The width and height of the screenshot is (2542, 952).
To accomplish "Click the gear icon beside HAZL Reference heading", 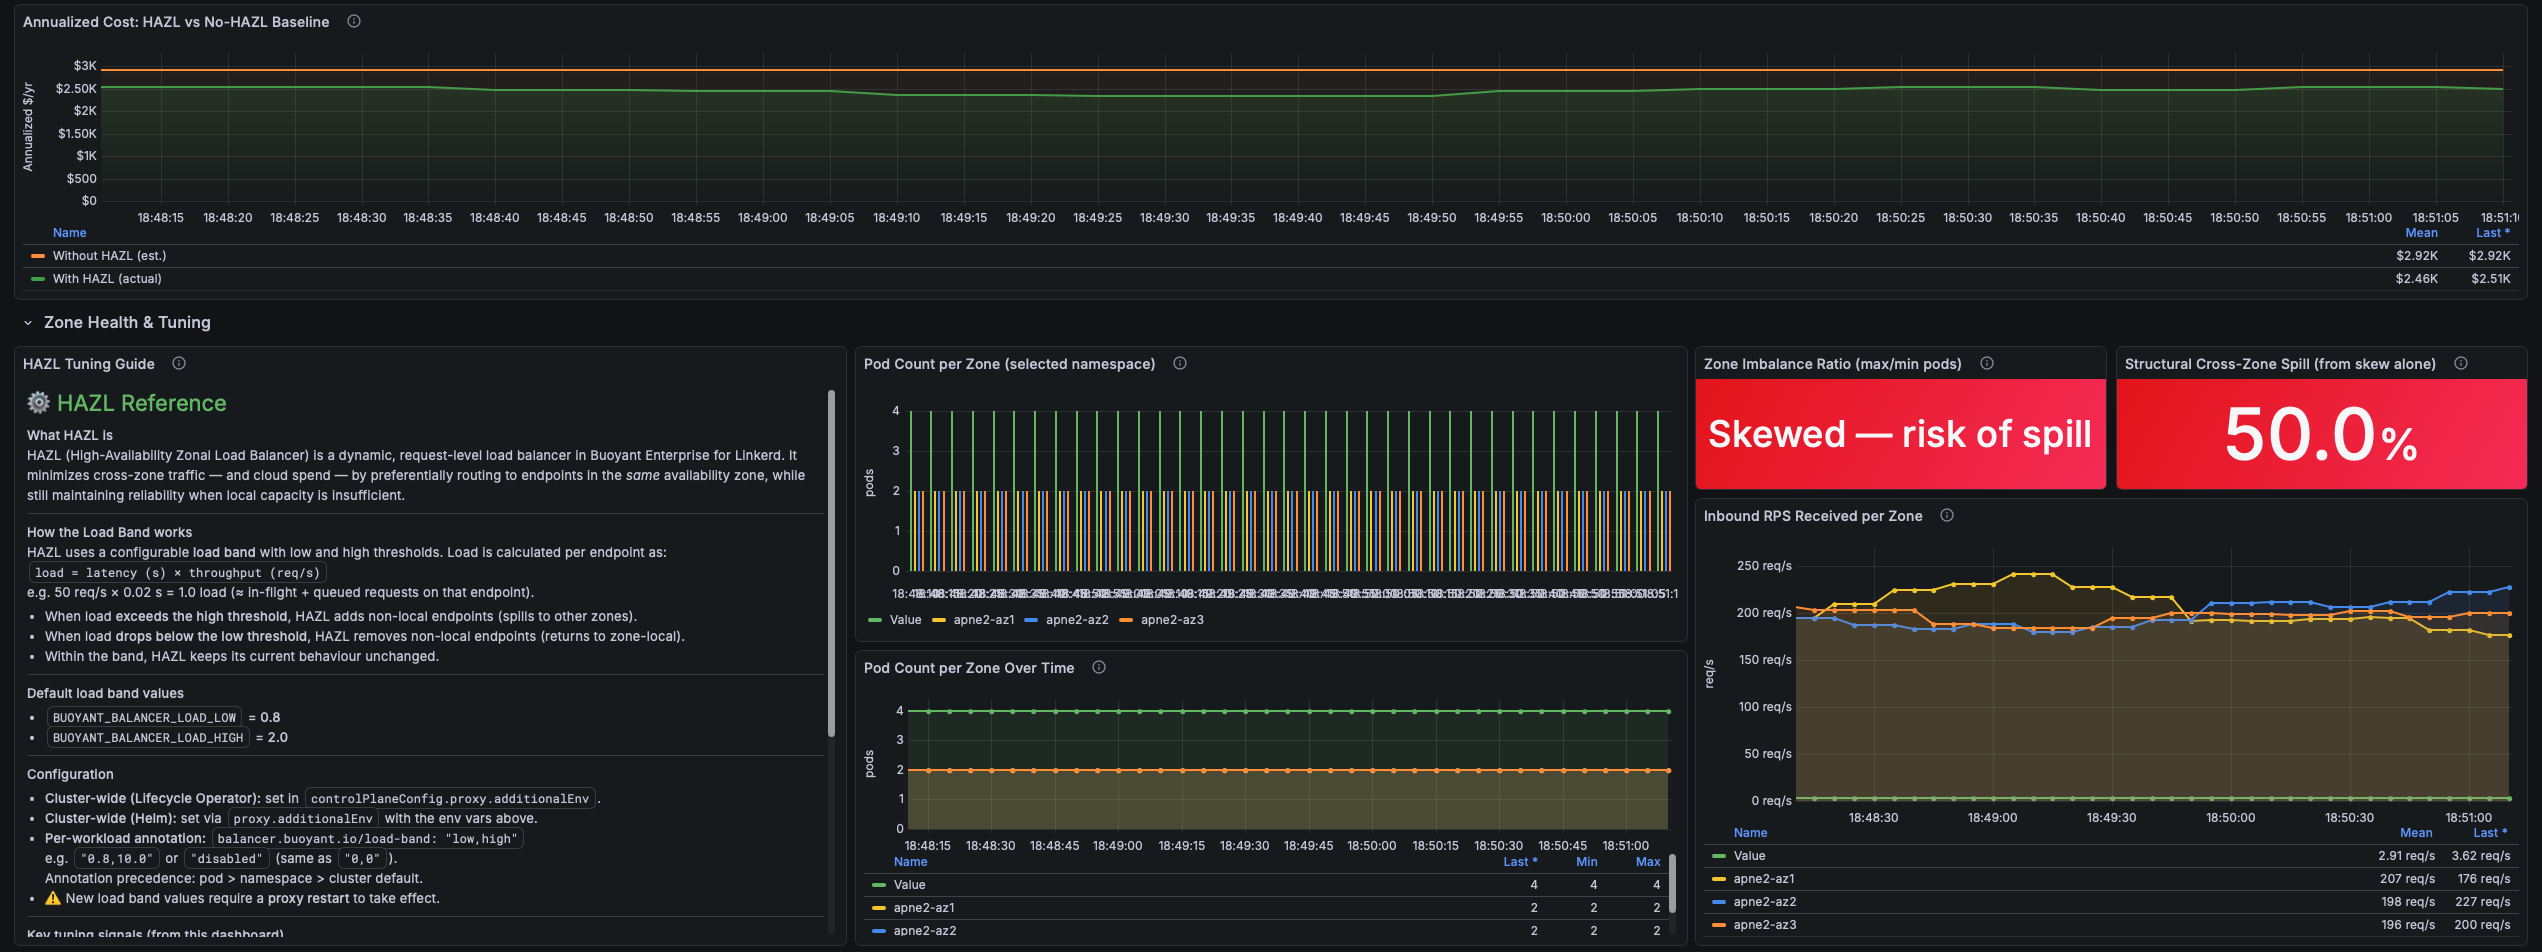I will pos(38,403).
